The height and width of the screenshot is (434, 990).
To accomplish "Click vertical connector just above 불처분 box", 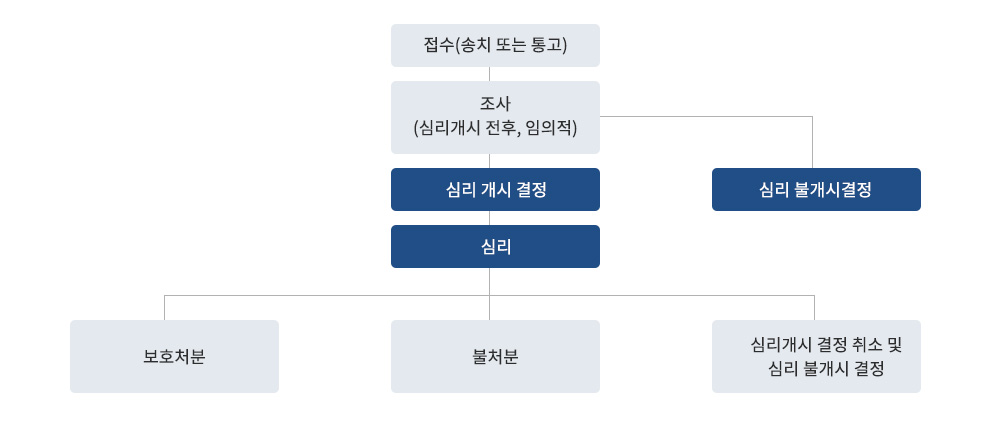I will pyautogui.click(x=490, y=308).
